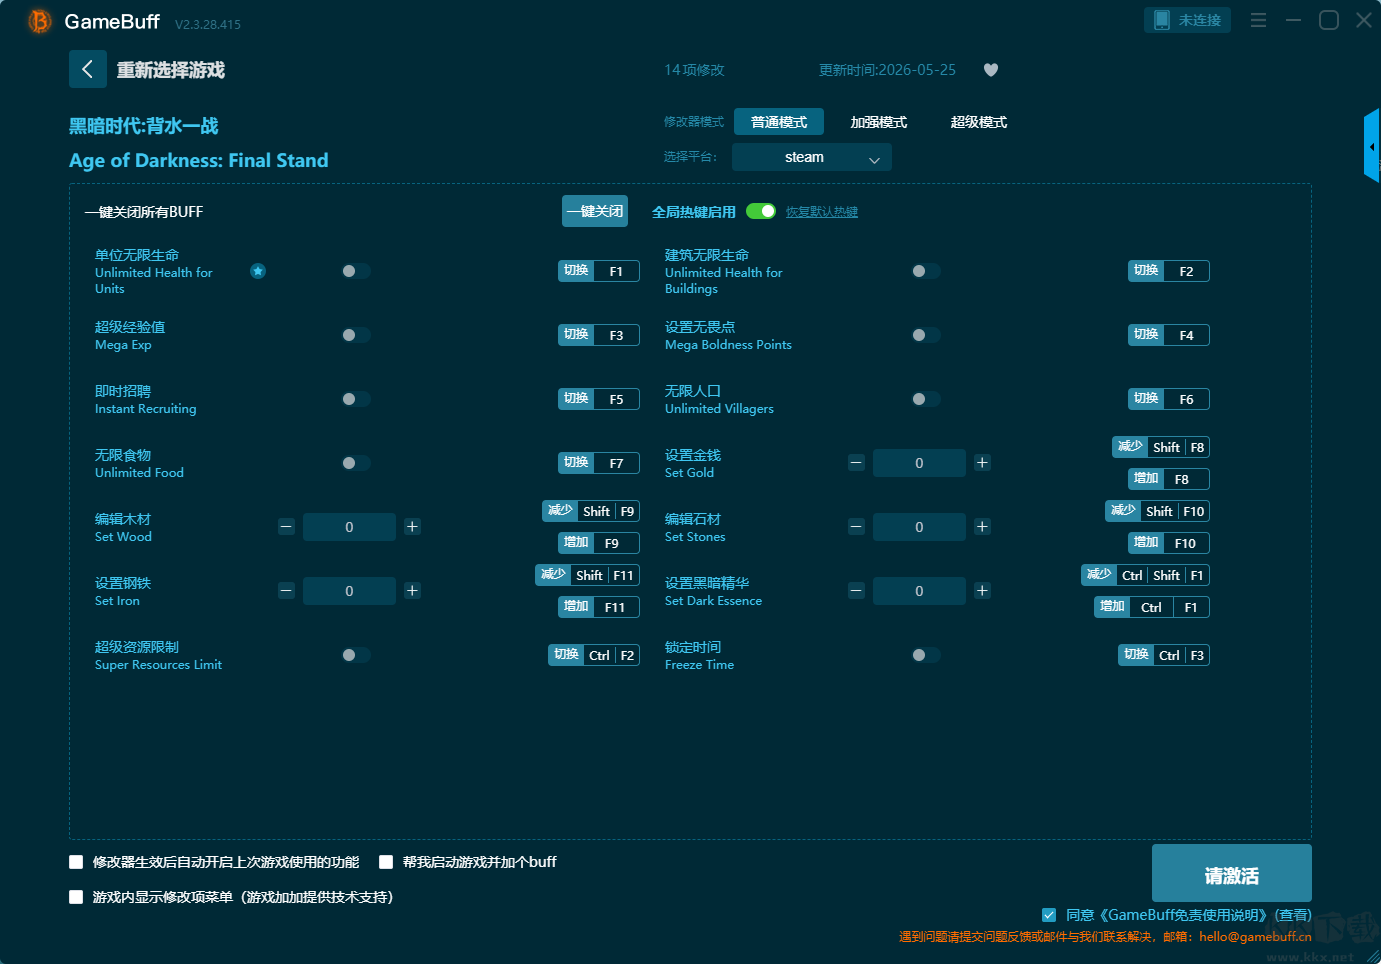Open the disclaimer 查看 link
Viewport: 1381px width, 964px height.
tap(1293, 915)
